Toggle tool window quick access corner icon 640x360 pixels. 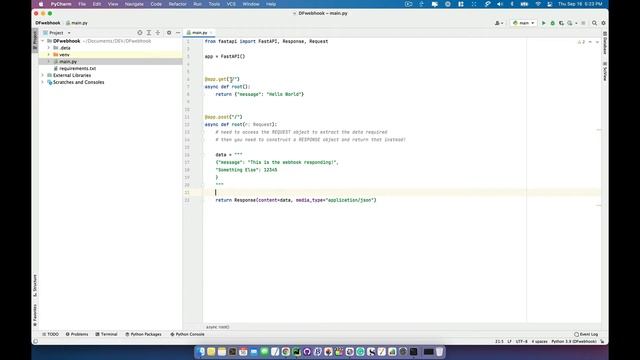[36, 342]
